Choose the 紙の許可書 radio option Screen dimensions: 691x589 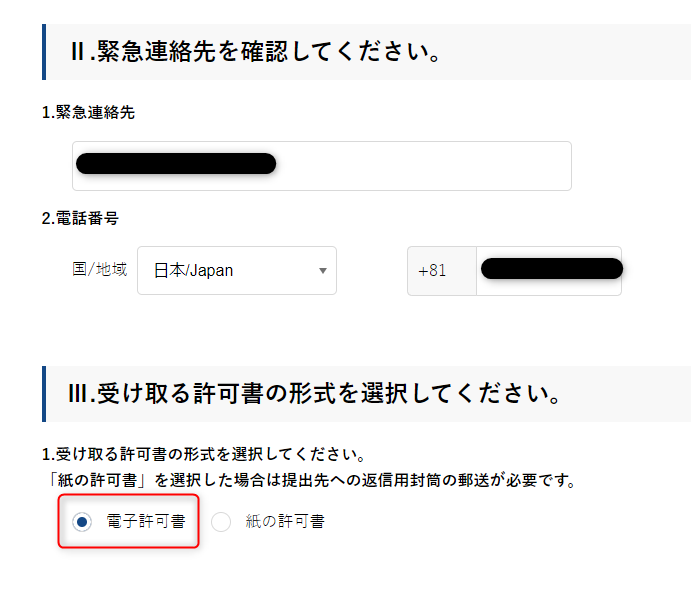[221, 521]
